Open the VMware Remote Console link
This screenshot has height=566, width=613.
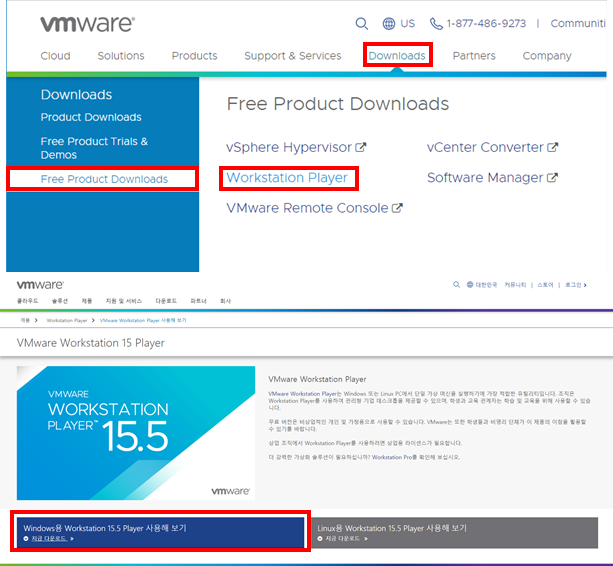307,208
